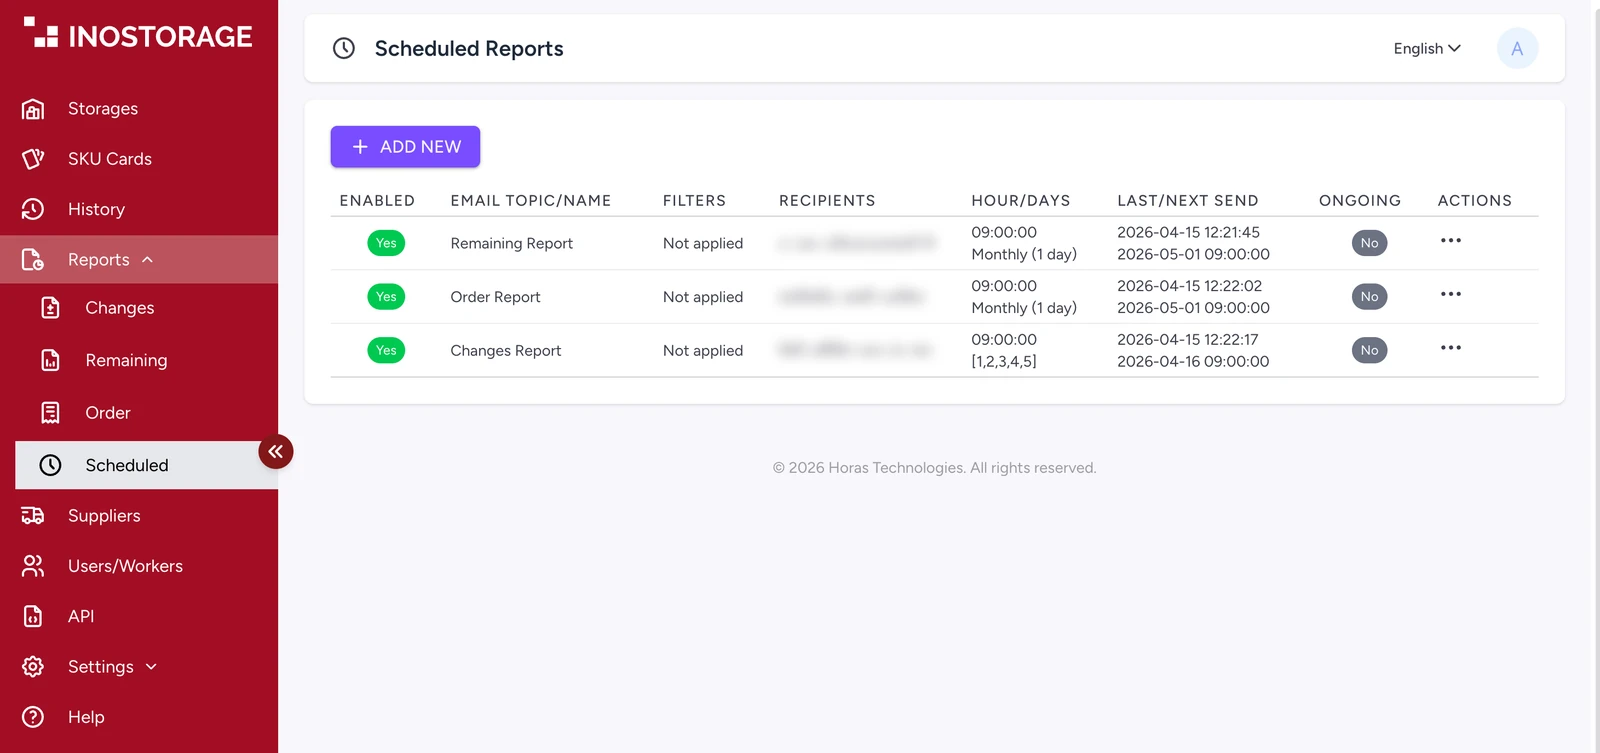Click the Horas Technologies copyright text
Screen dimensions: 1600x753
click(x=934, y=467)
